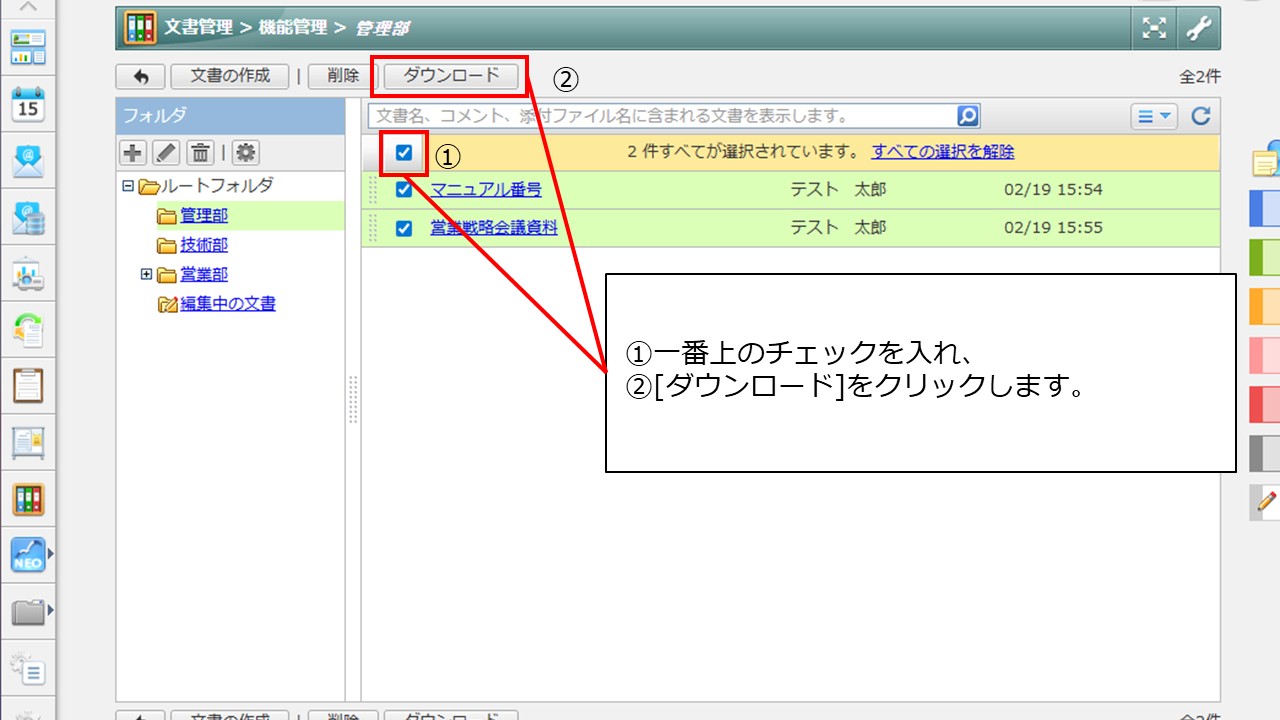Open the portal dashboard icon in sidebar
Viewport: 1280px width, 720px height.
click(28, 46)
